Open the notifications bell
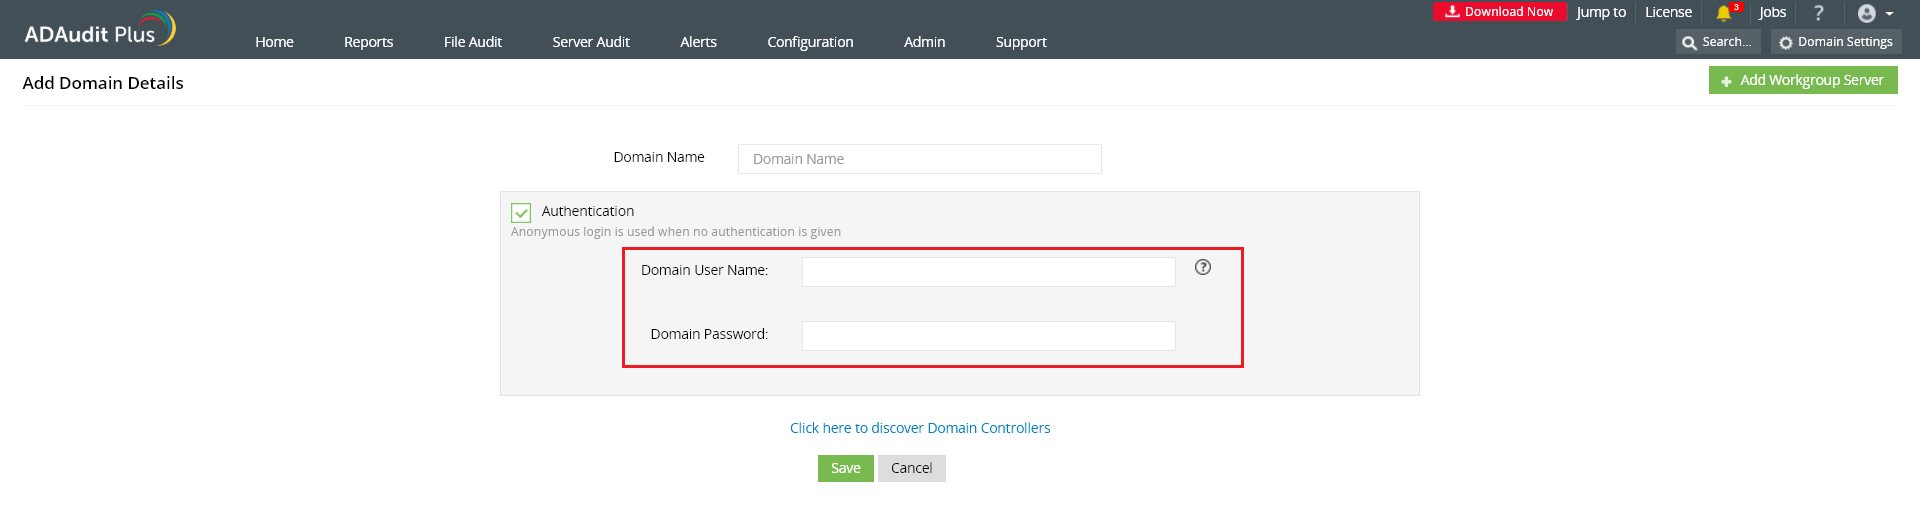Screen dimensions: 1920x529 (x=1723, y=13)
